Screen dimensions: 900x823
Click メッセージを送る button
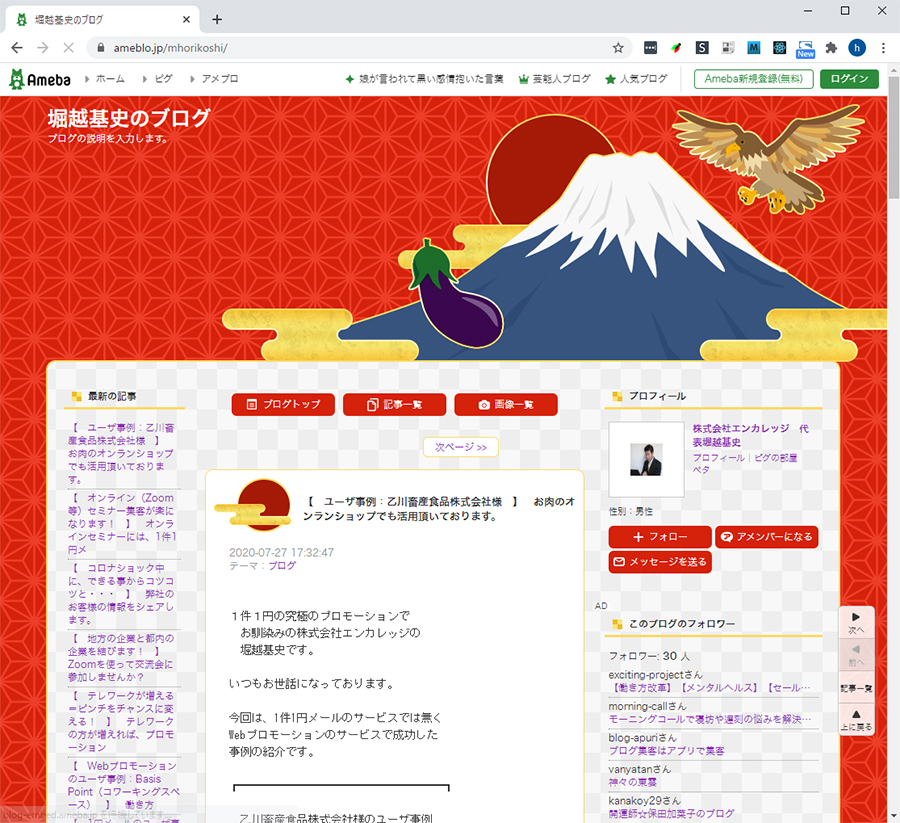pos(660,561)
